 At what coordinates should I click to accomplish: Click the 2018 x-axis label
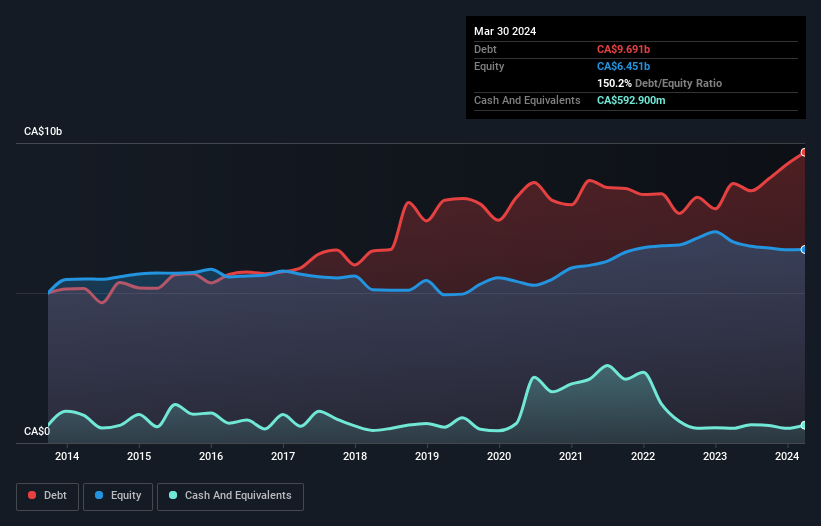pos(355,456)
